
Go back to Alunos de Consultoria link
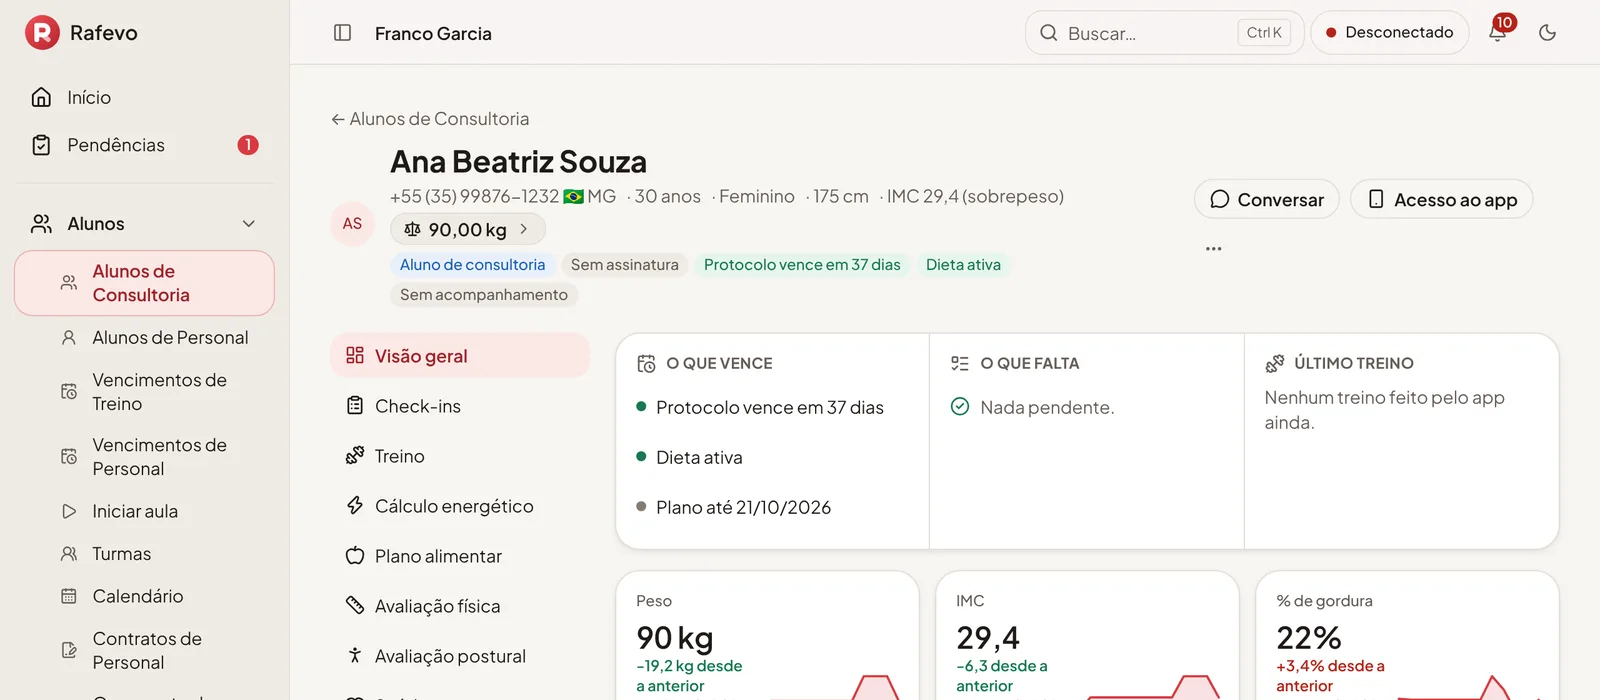430,119
